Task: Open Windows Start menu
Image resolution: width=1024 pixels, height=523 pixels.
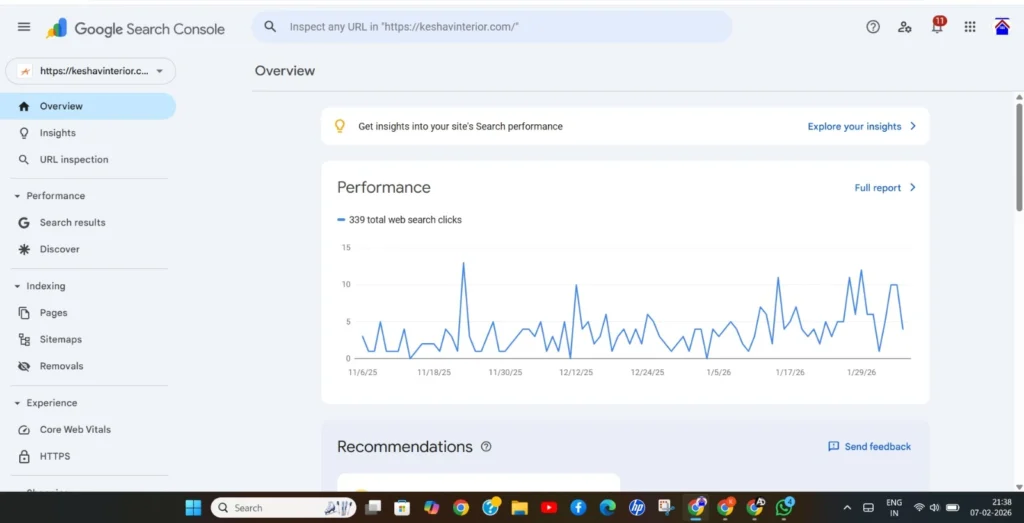Action: click(x=193, y=507)
